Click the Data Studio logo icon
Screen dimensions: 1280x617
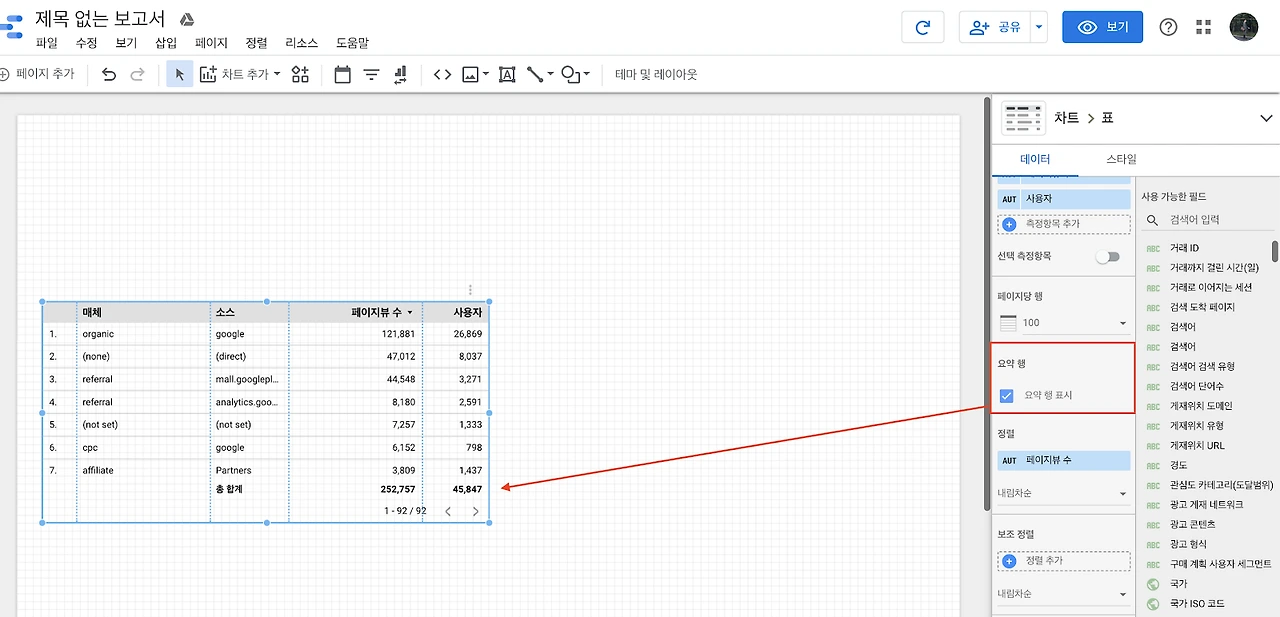click(10, 27)
